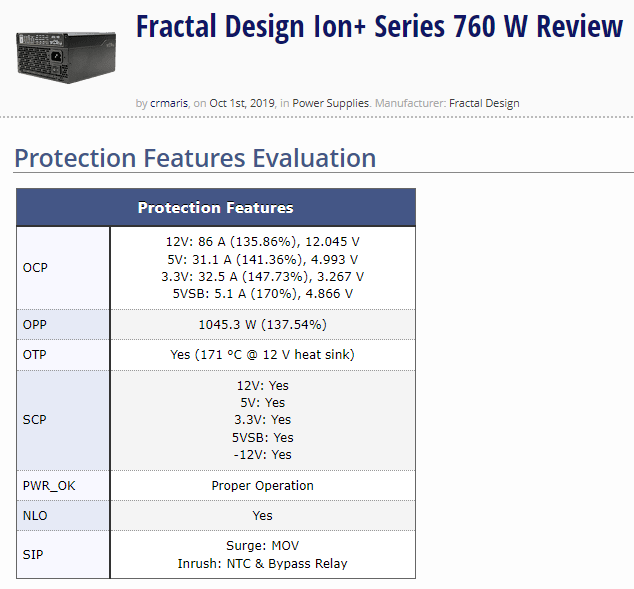
Task: Select the SCP row label
Action: pos(35,420)
